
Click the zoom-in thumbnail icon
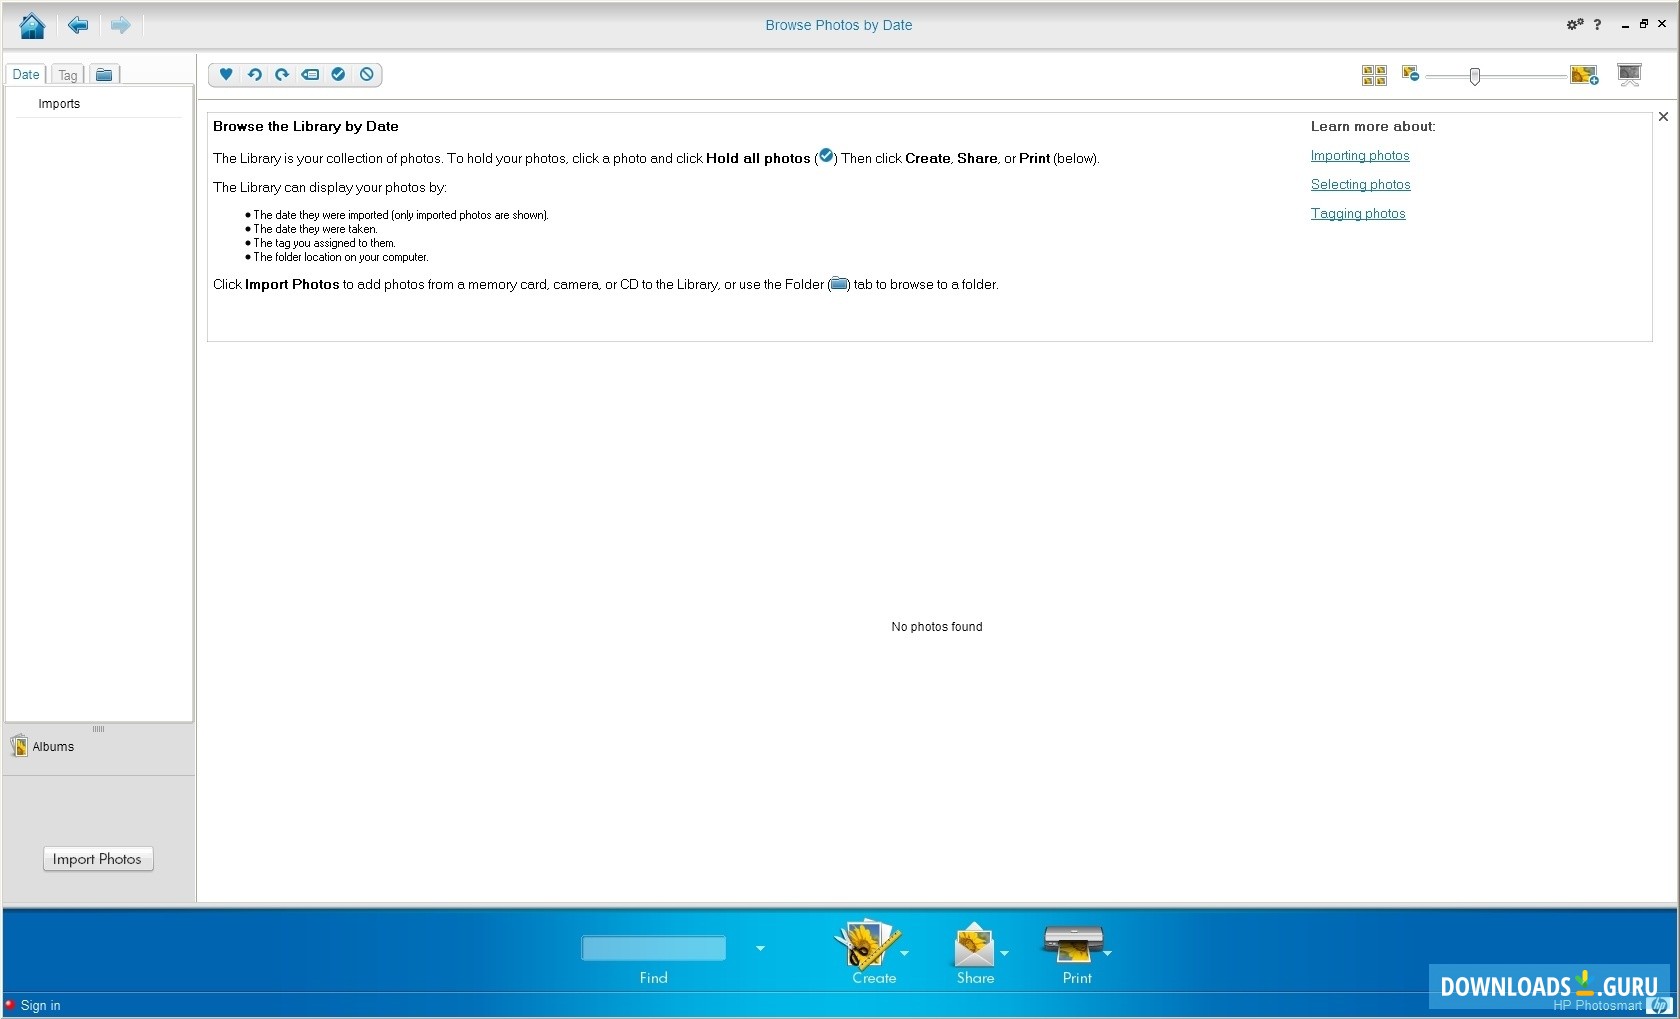pyautogui.click(x=1583, y=74)
